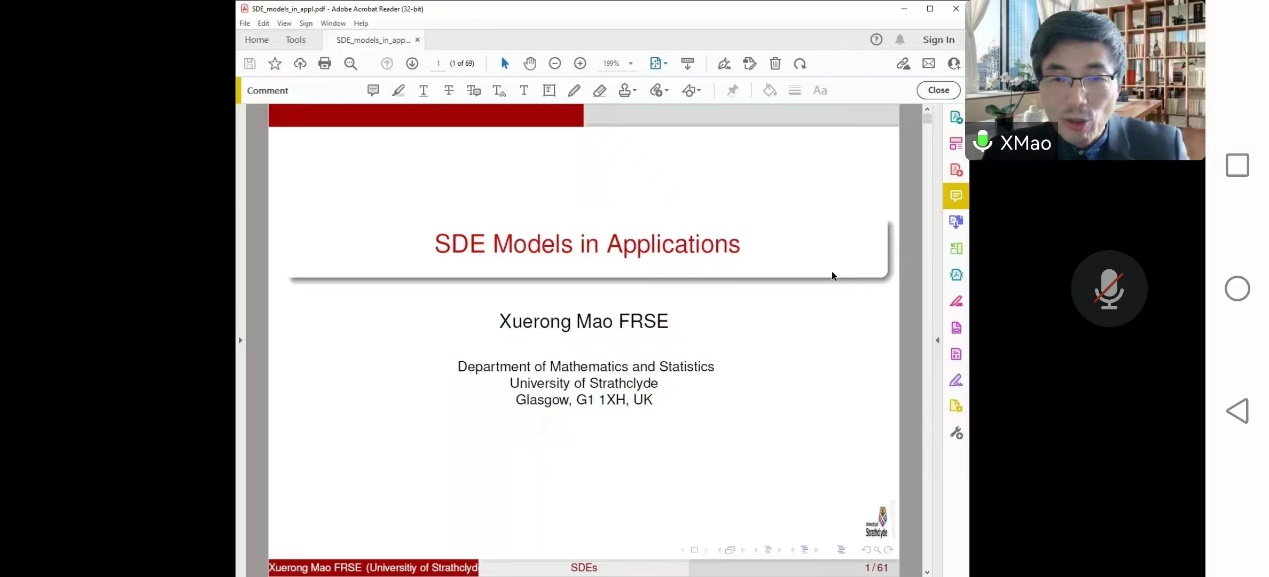Choose the strikethrough text tool
This screenshot has height=577, width=1269.
coord(449,90)
